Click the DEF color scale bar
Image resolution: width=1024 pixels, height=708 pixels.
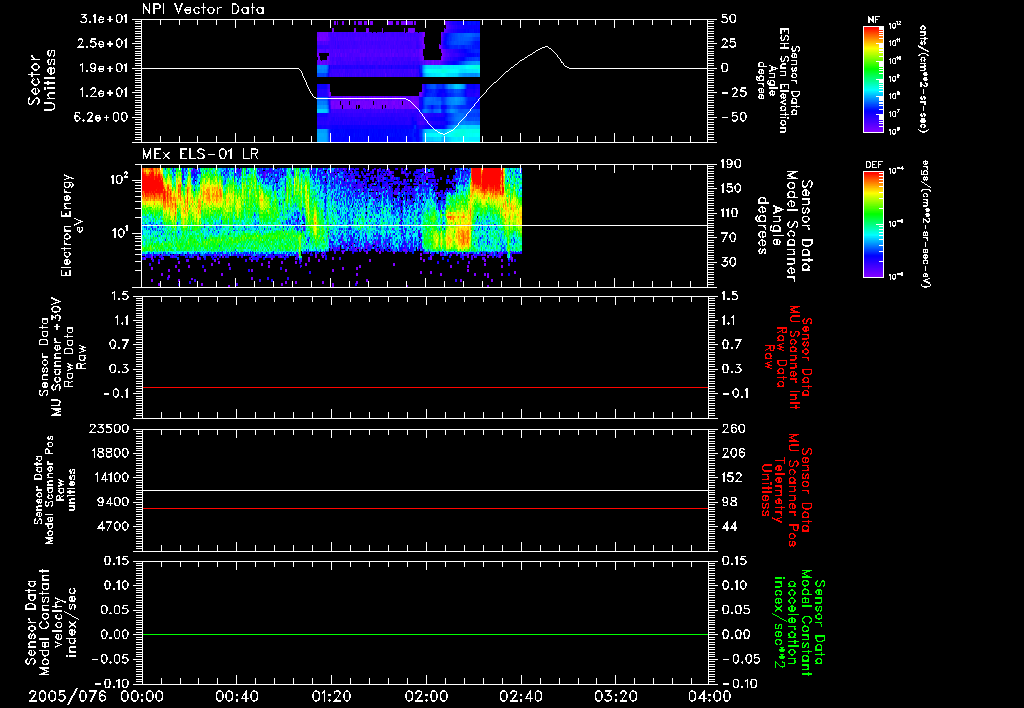[x=873, y=224]
